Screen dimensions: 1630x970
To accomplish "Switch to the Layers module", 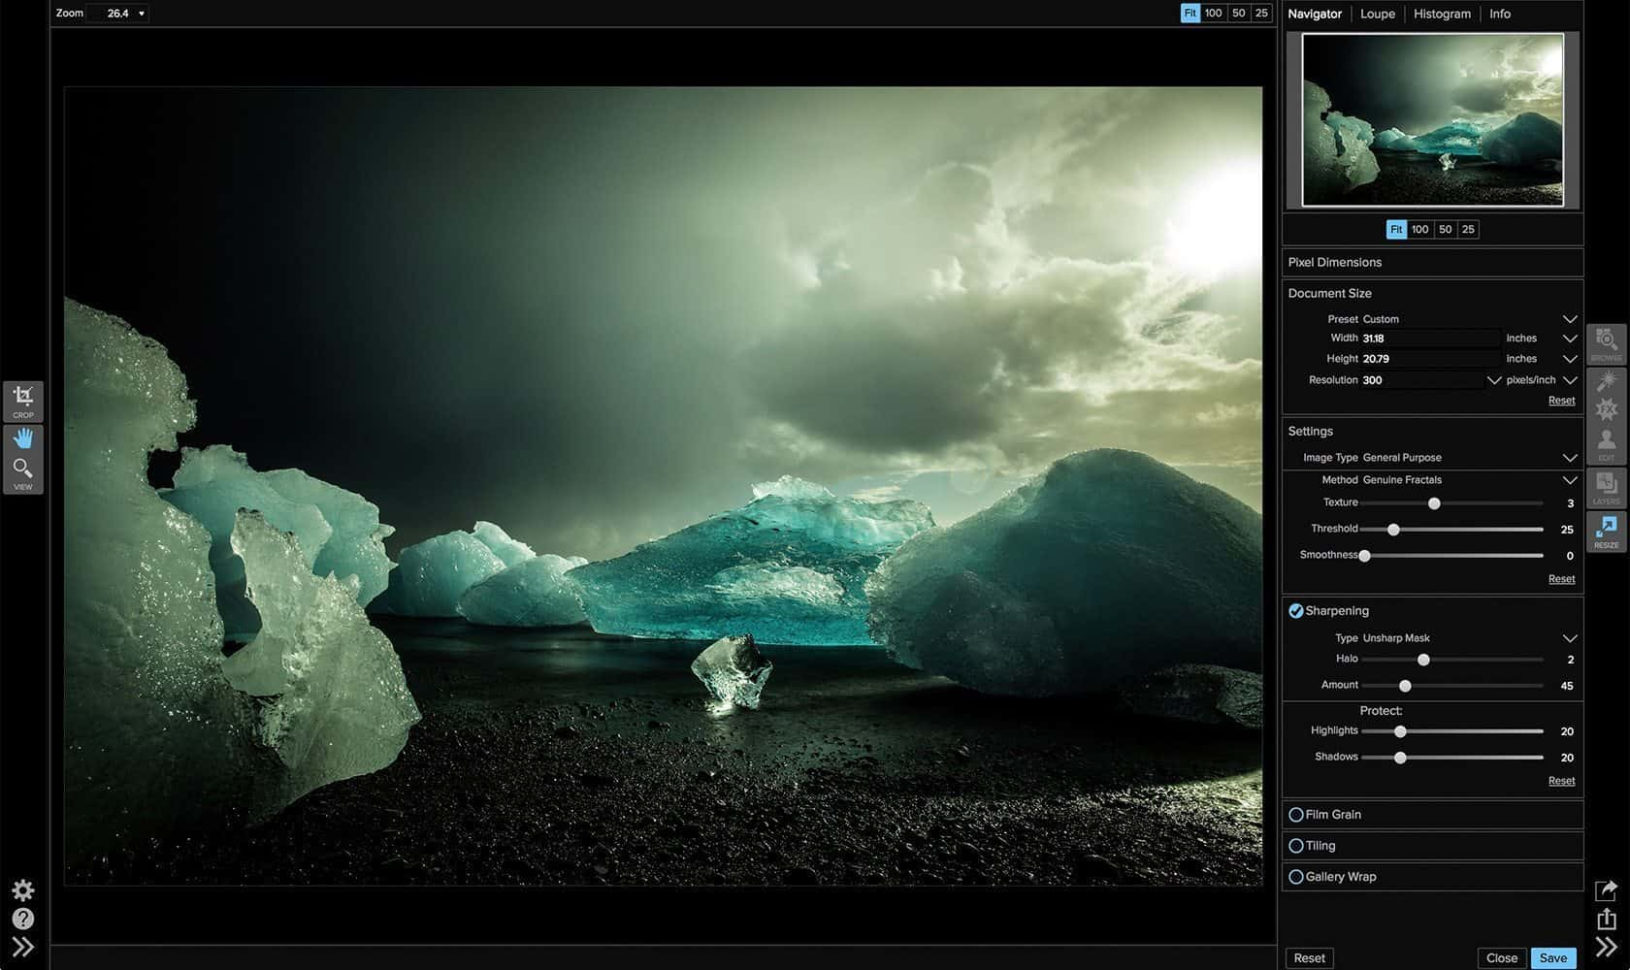I will 1606,487.
